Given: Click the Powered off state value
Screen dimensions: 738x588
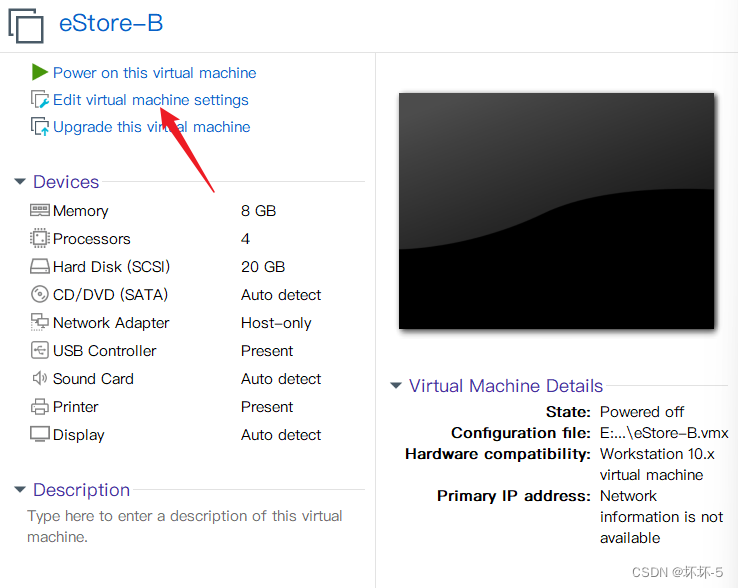Looking at the screenshot, I should coord(642,412).
